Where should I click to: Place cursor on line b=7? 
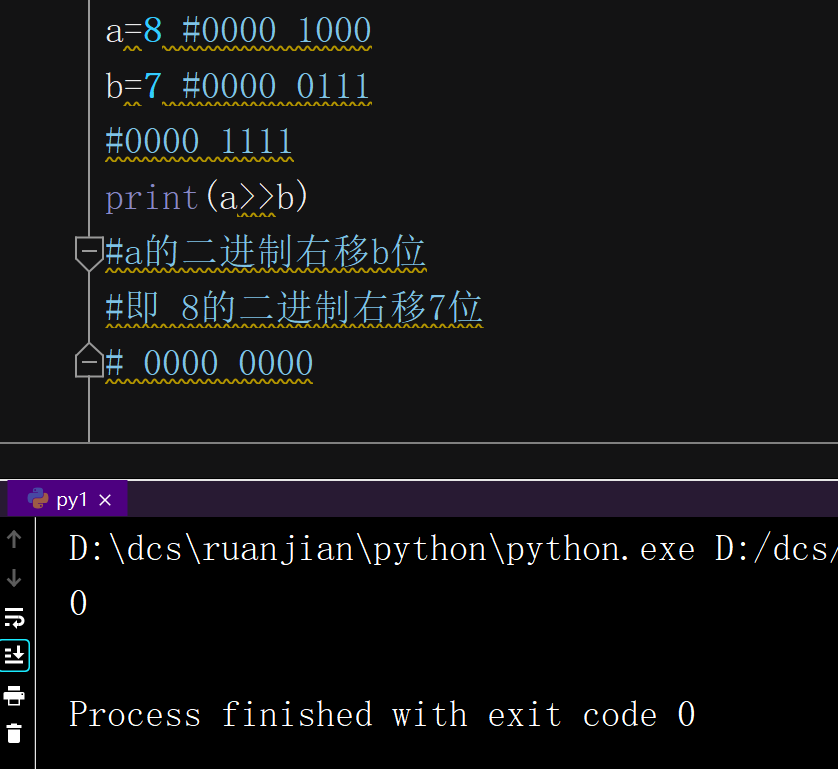(238, 87)
